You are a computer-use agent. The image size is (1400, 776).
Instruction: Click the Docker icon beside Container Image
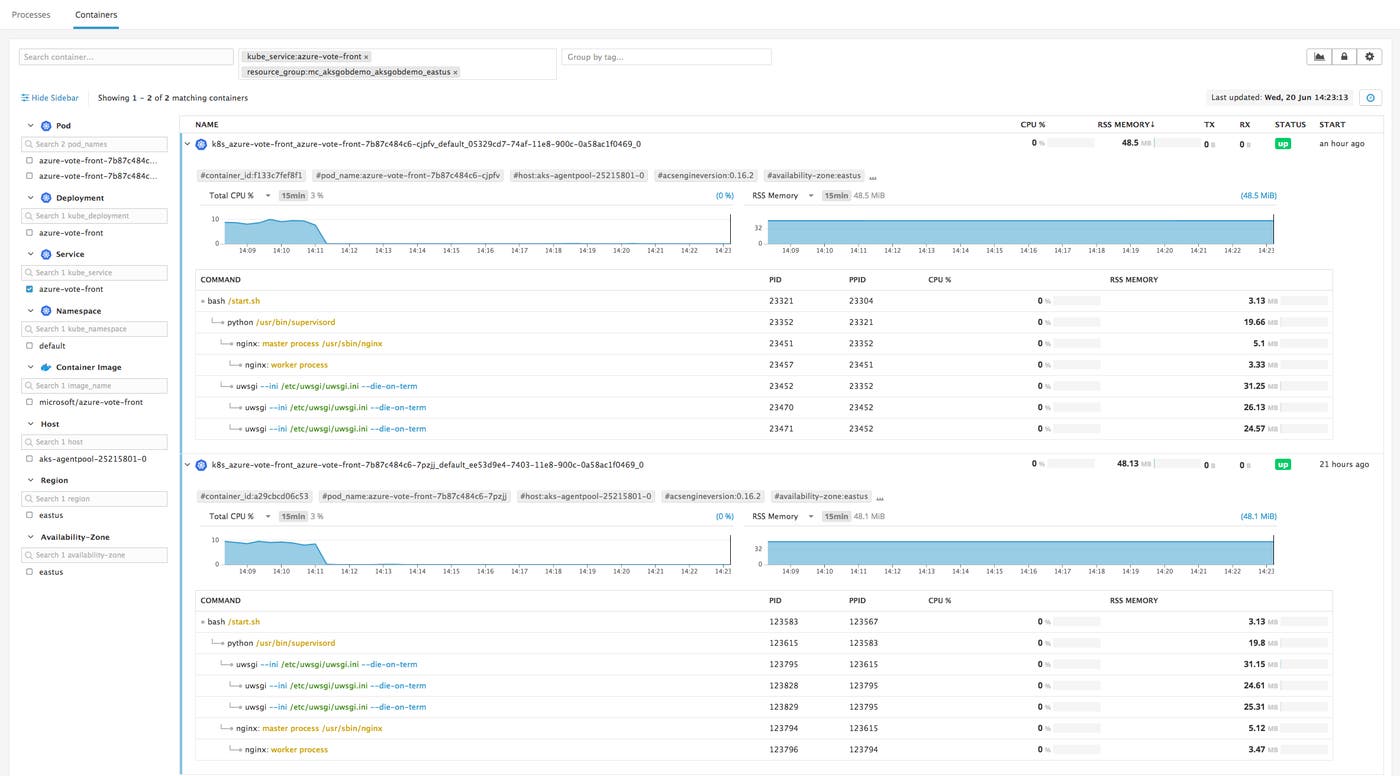point(46,367)
